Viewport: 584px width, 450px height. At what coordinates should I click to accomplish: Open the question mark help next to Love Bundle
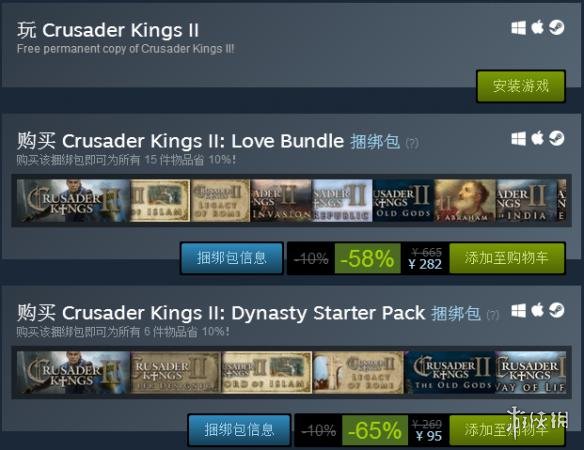coord(412,143)
